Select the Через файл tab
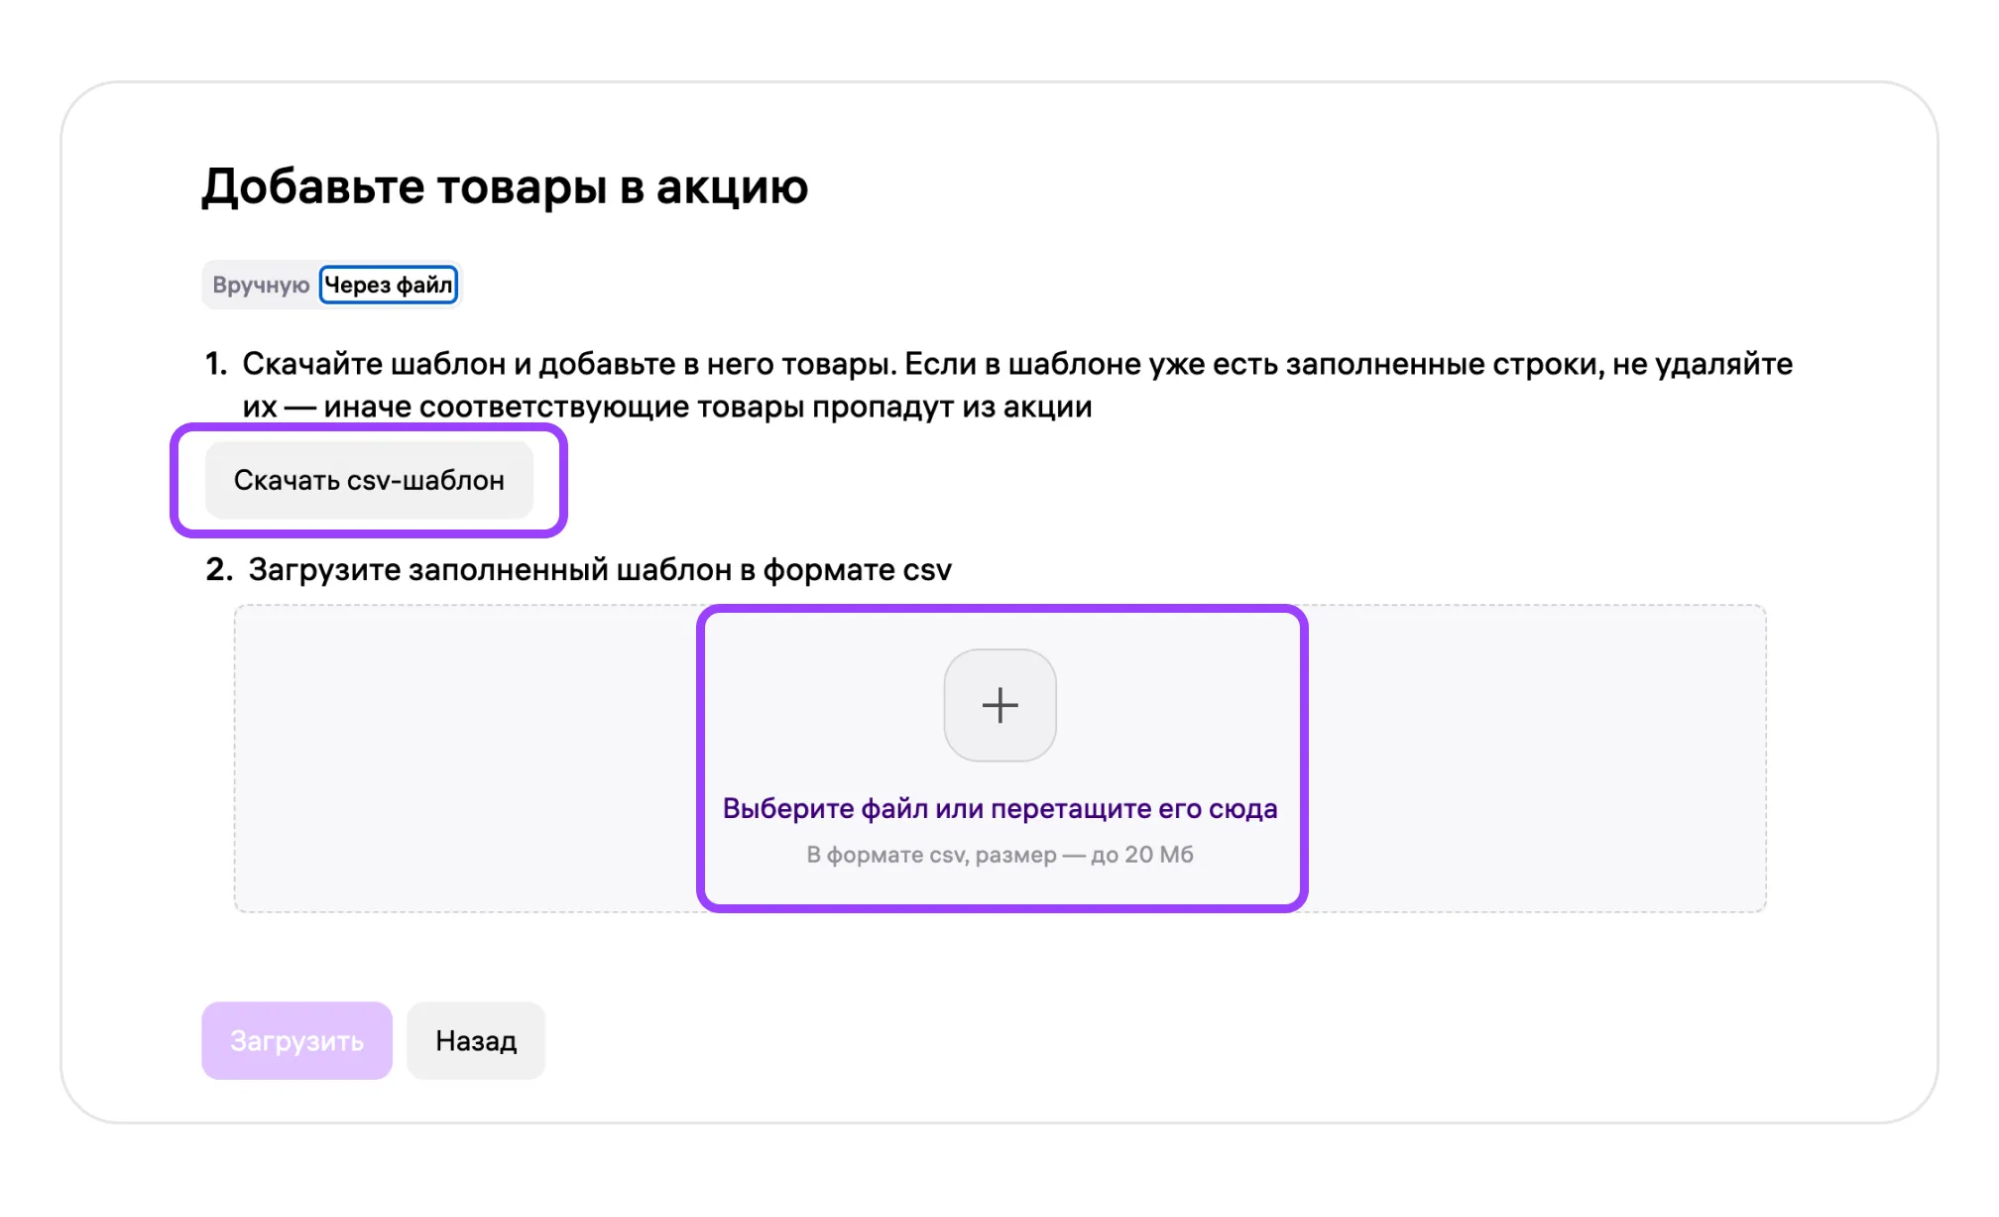The width and height of the screenshot is (1999, 1217). tap(388, 285)
